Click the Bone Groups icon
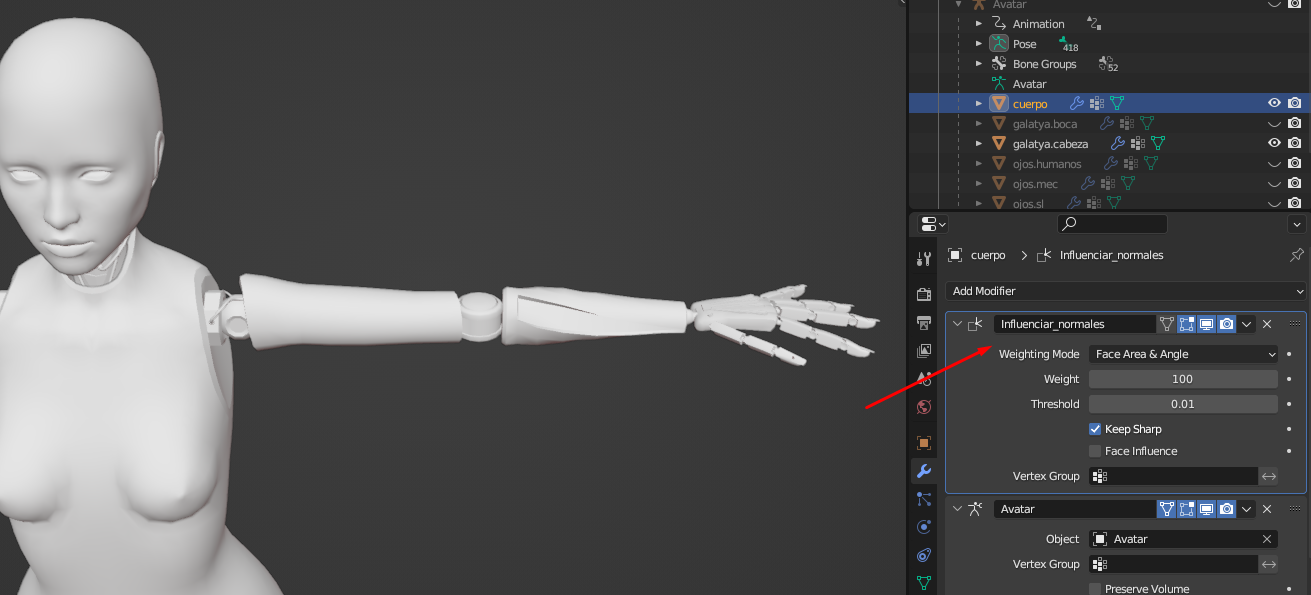The width and height of the screenshot is (1311, 595). click(x=998, y=63)
